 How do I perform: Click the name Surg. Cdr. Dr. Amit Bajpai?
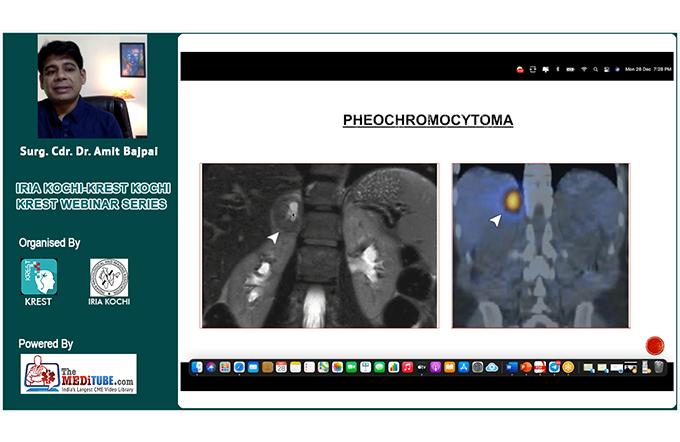click(x=89, y=151)
